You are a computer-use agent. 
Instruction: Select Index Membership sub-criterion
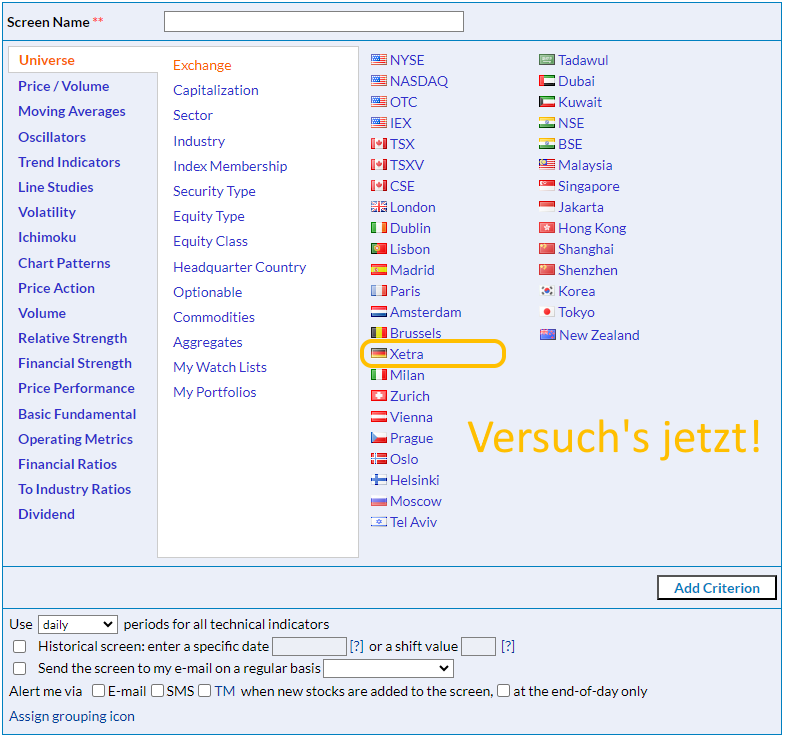[x=230, y=166]
